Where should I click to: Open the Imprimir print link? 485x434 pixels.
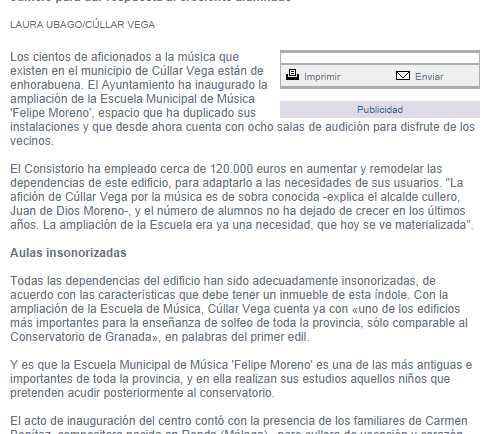coord(322,77)
